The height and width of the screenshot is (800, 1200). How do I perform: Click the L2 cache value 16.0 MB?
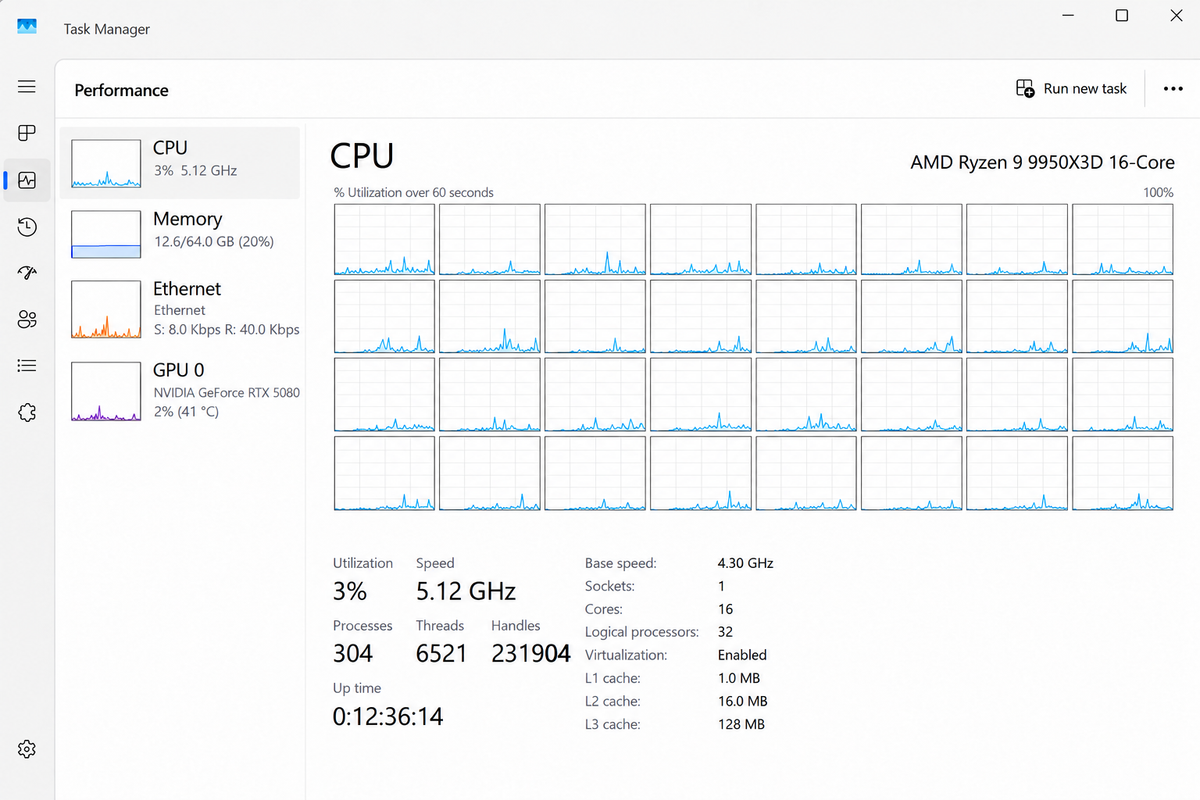tap(743, 701)
